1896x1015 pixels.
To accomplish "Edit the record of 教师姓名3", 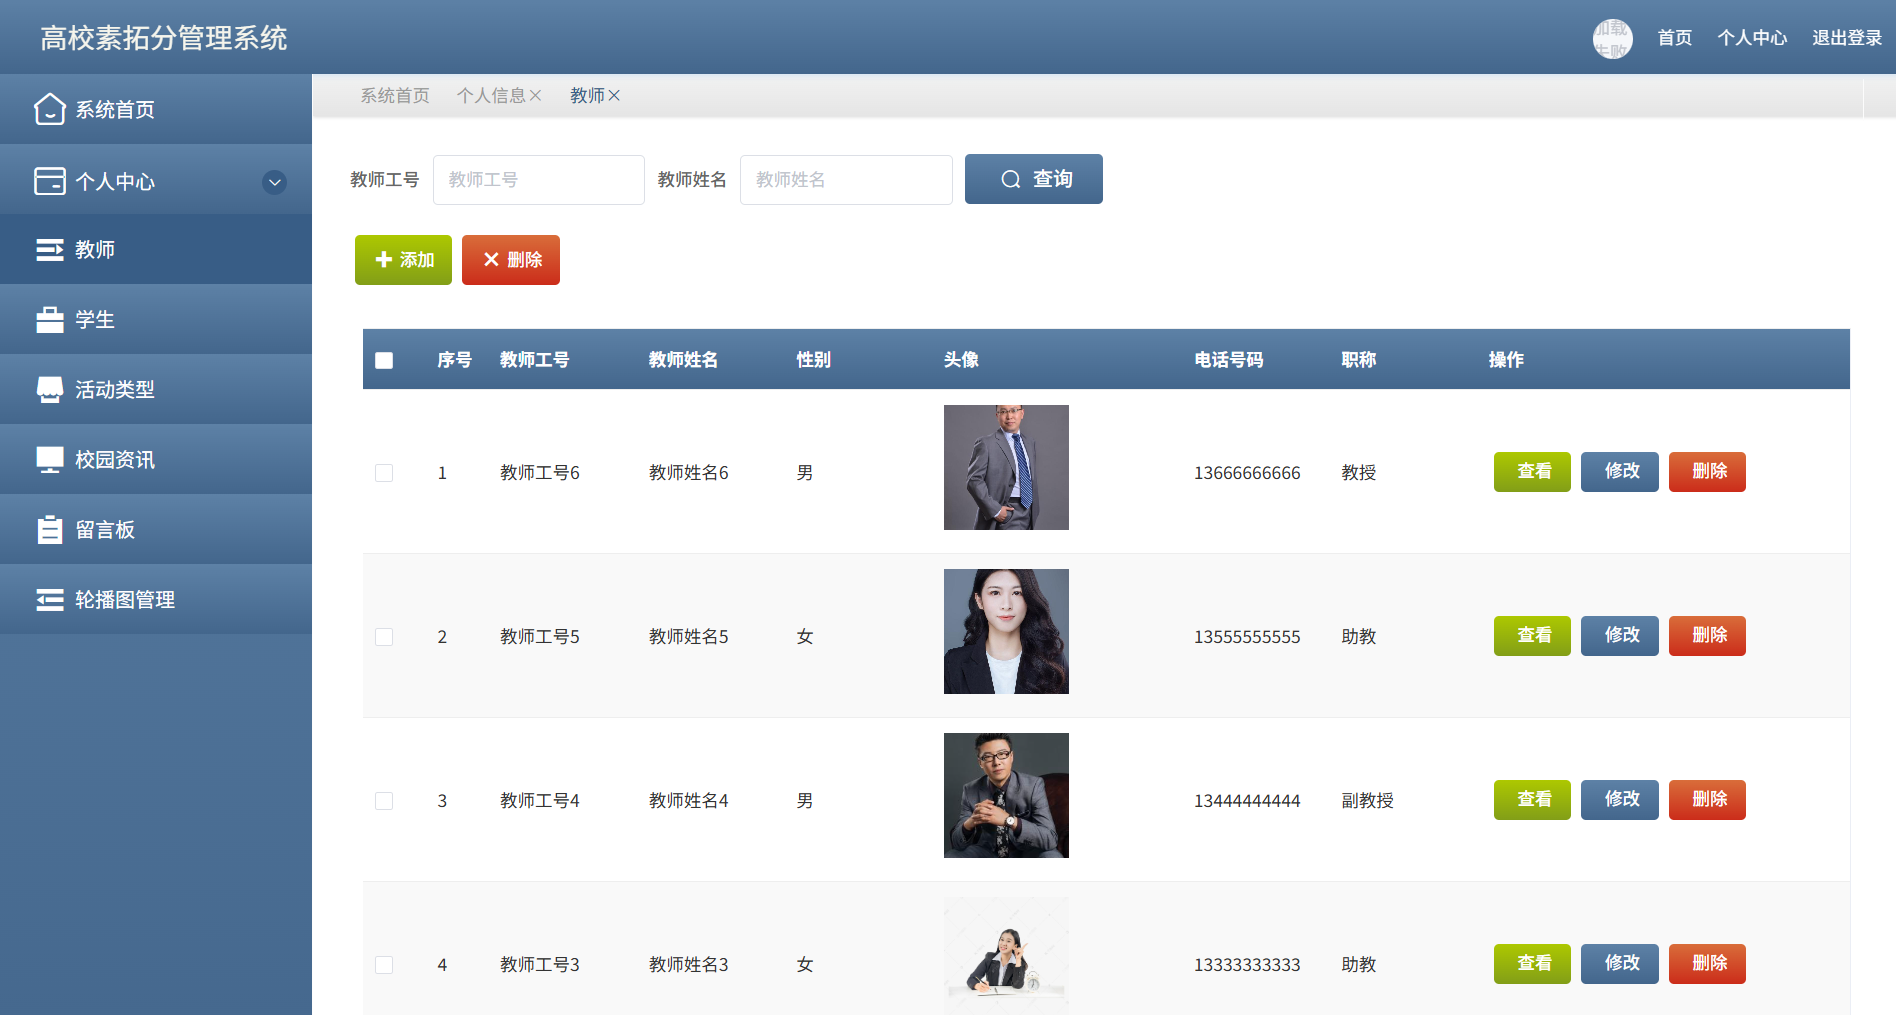I will [x=1620, y=964].
